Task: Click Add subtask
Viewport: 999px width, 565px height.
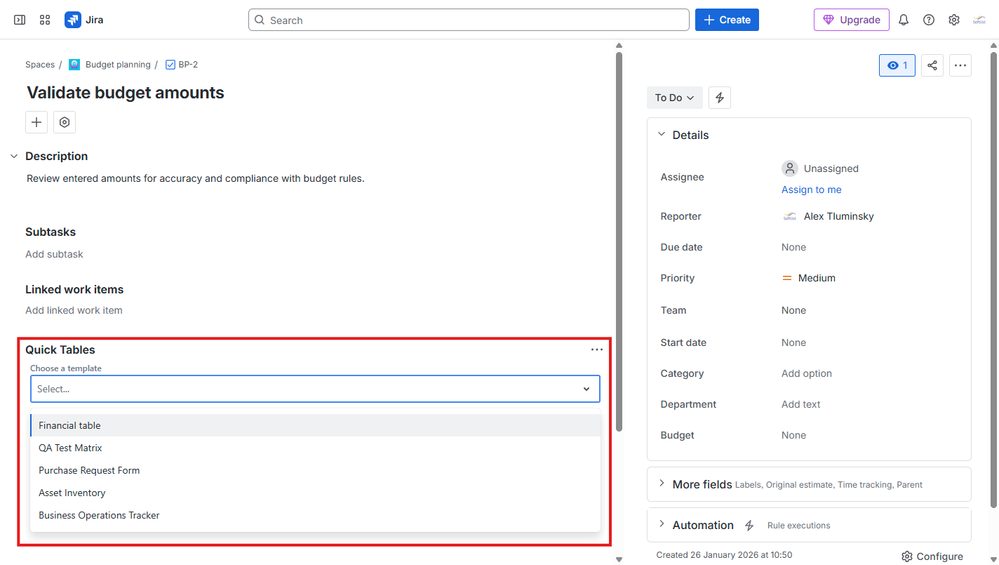Action: point(54,254)
